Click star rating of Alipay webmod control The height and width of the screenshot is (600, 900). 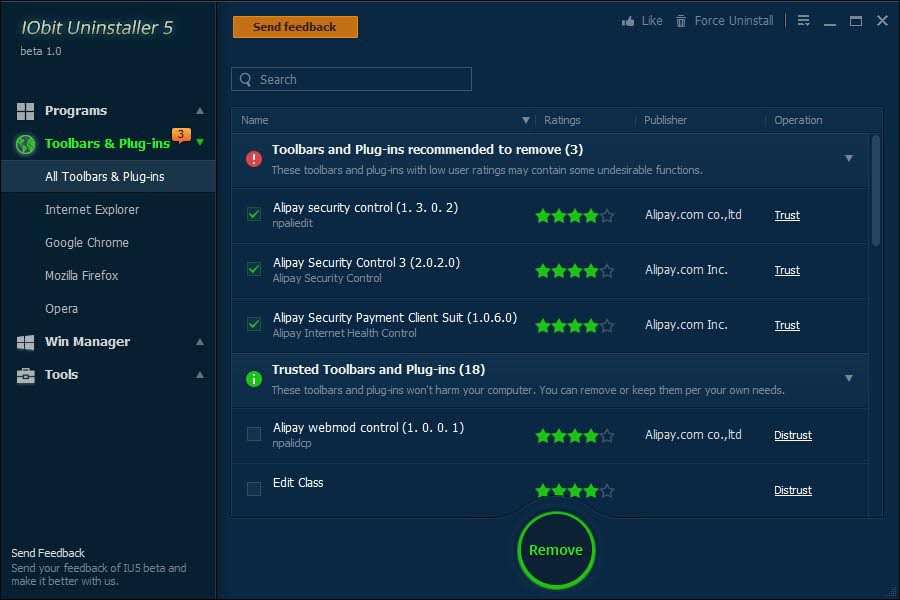[575, 436]
